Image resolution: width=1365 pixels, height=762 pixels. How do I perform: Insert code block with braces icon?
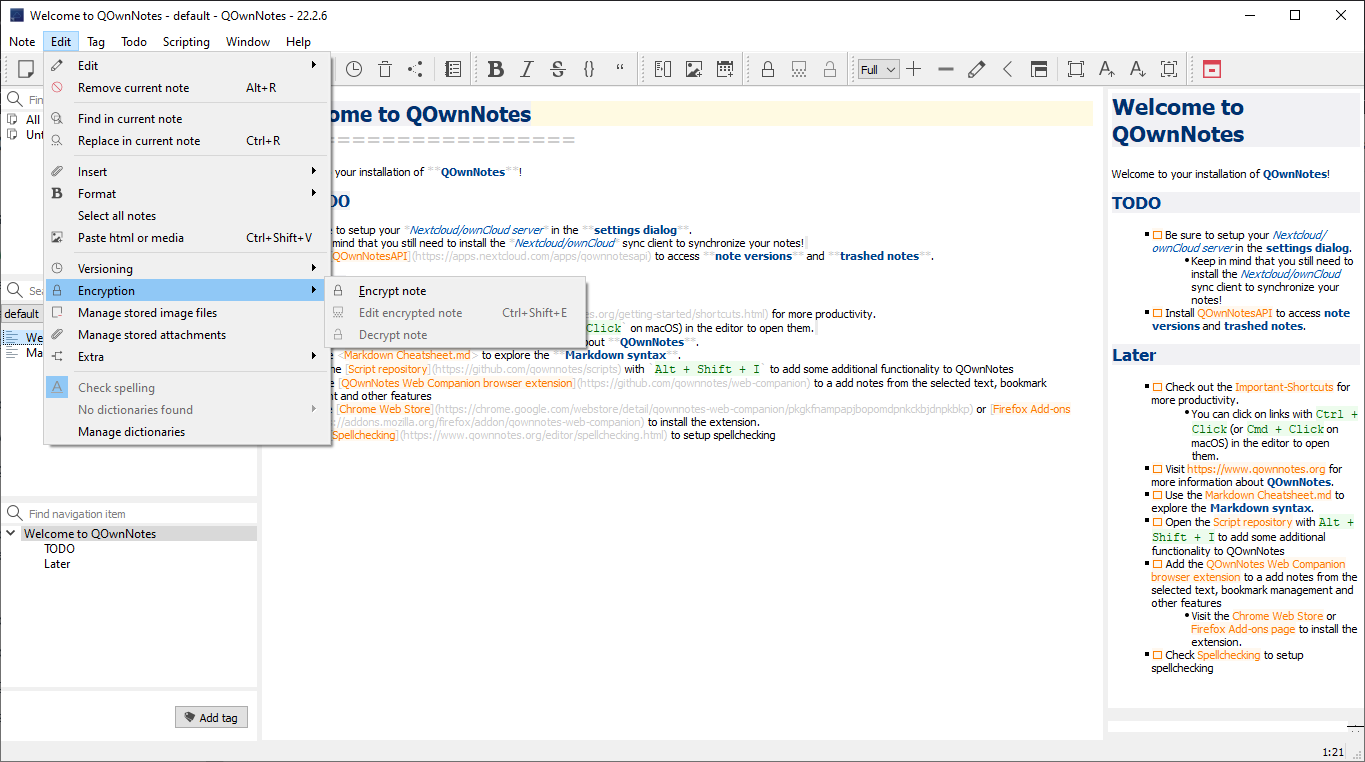tap(589, 69)
